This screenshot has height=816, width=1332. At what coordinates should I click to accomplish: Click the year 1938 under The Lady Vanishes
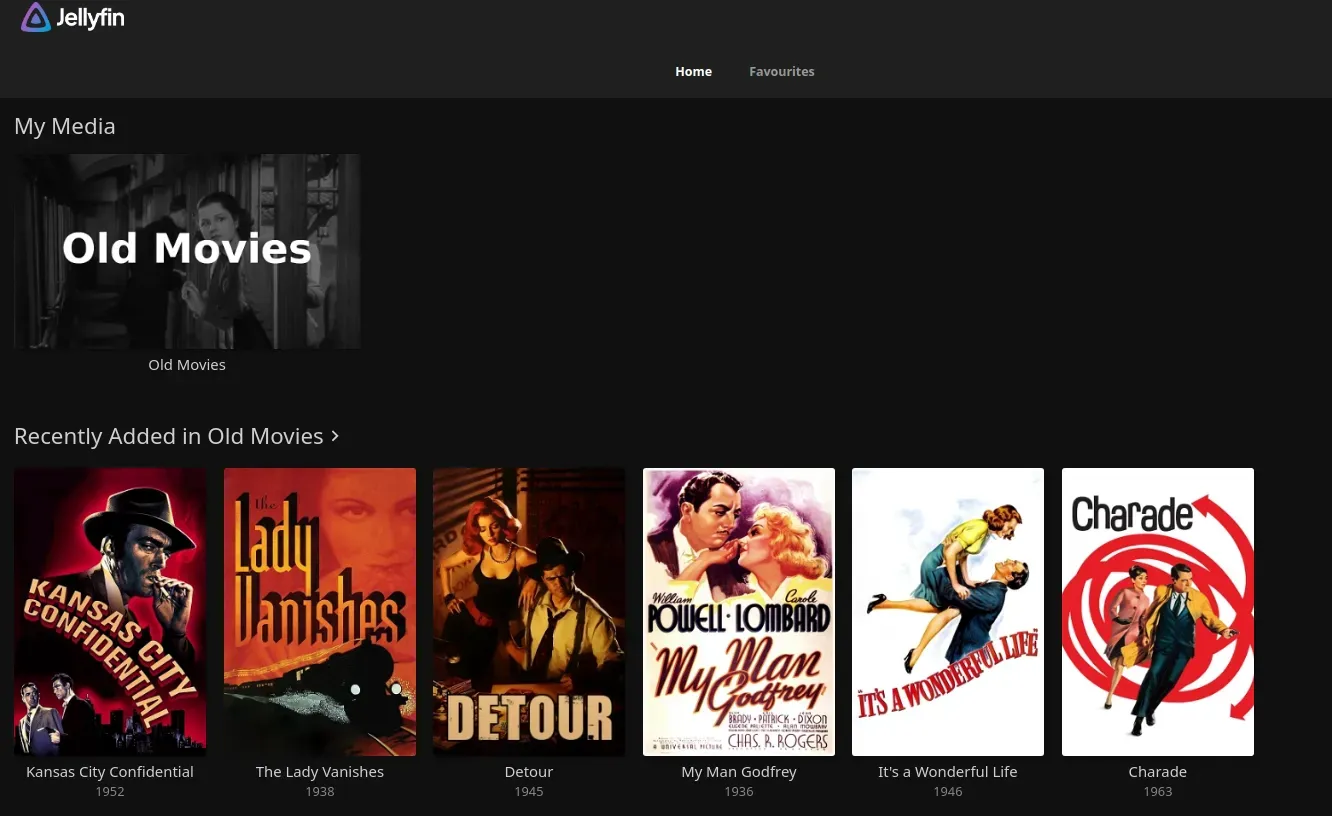coord(320,792)
